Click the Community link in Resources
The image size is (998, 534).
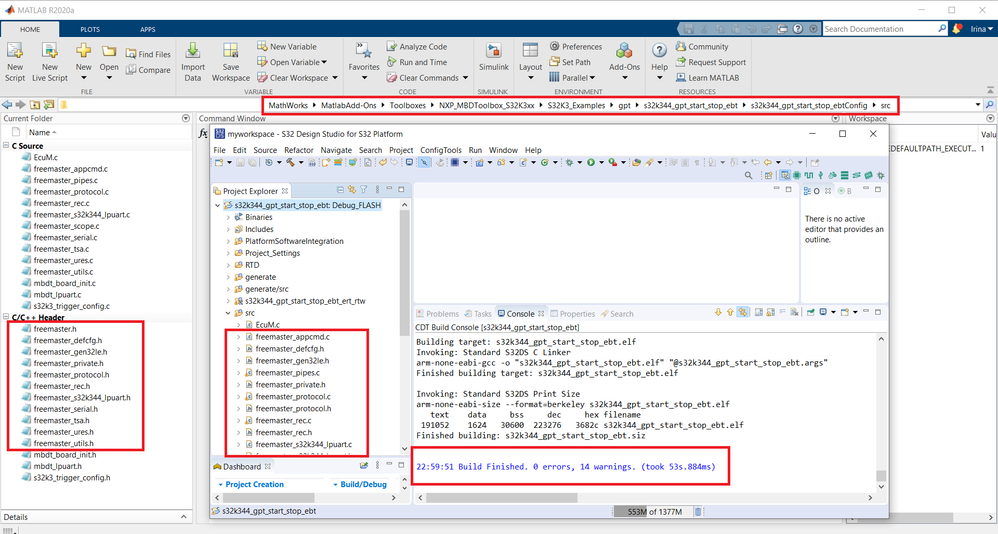point(702,46)
